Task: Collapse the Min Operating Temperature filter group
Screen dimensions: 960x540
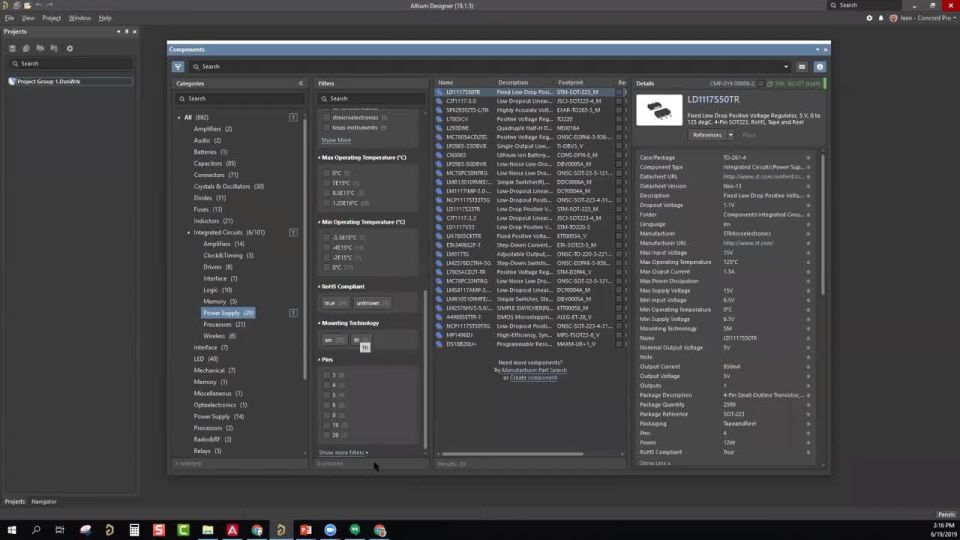Action: [320, 222]
